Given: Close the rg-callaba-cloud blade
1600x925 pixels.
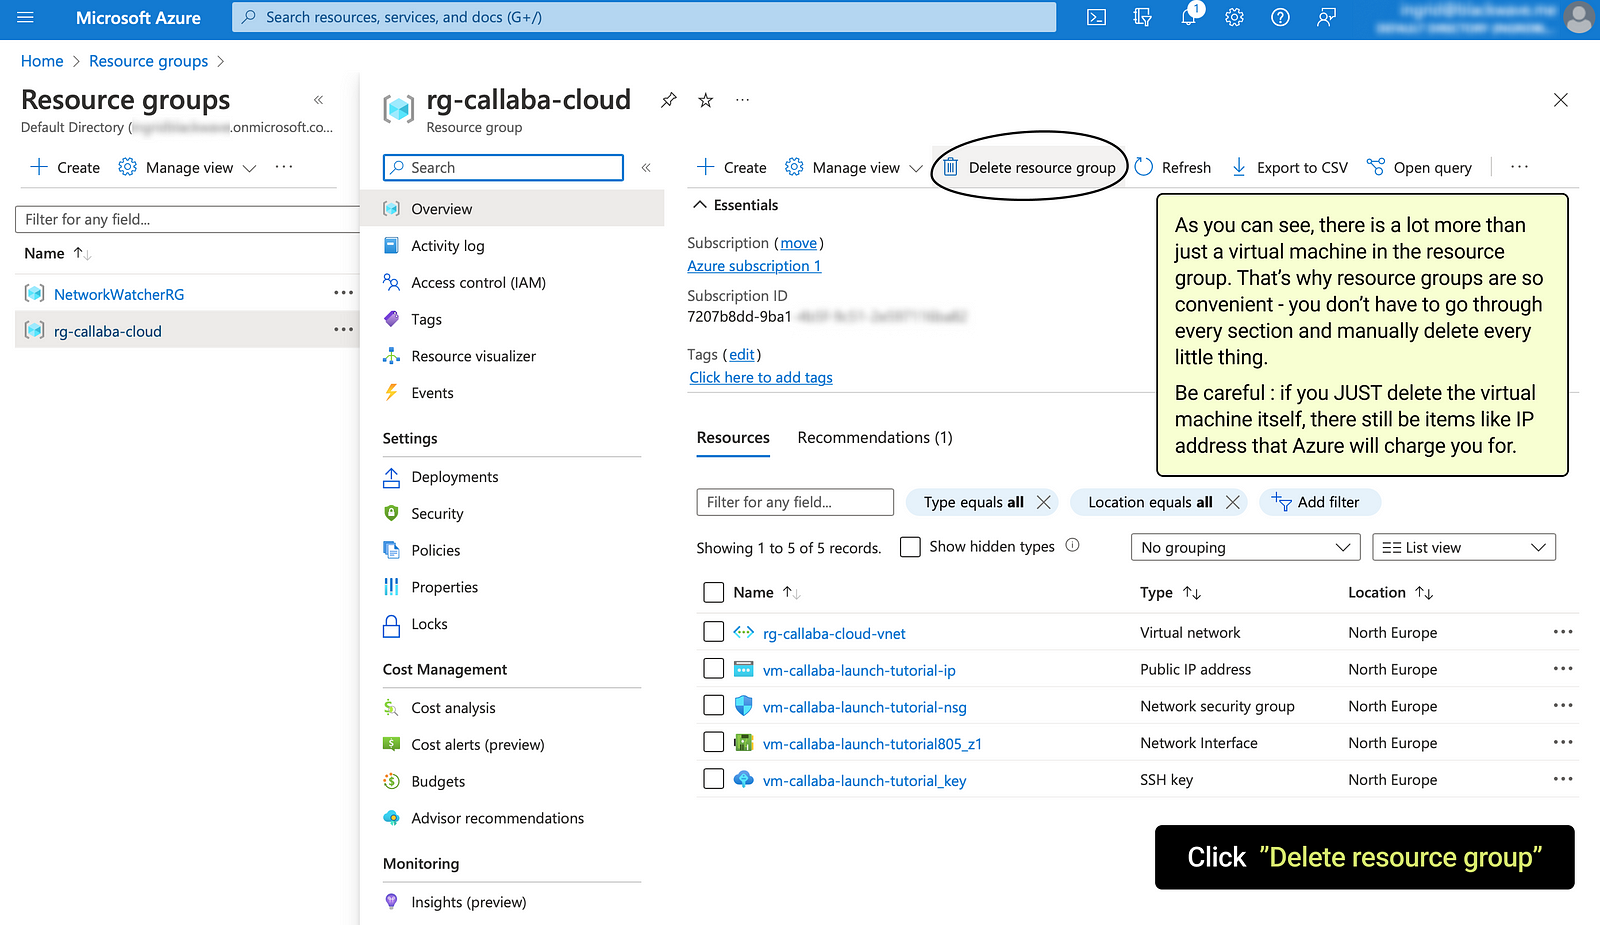Looking at the screenshot, I should pos(1560,100).
